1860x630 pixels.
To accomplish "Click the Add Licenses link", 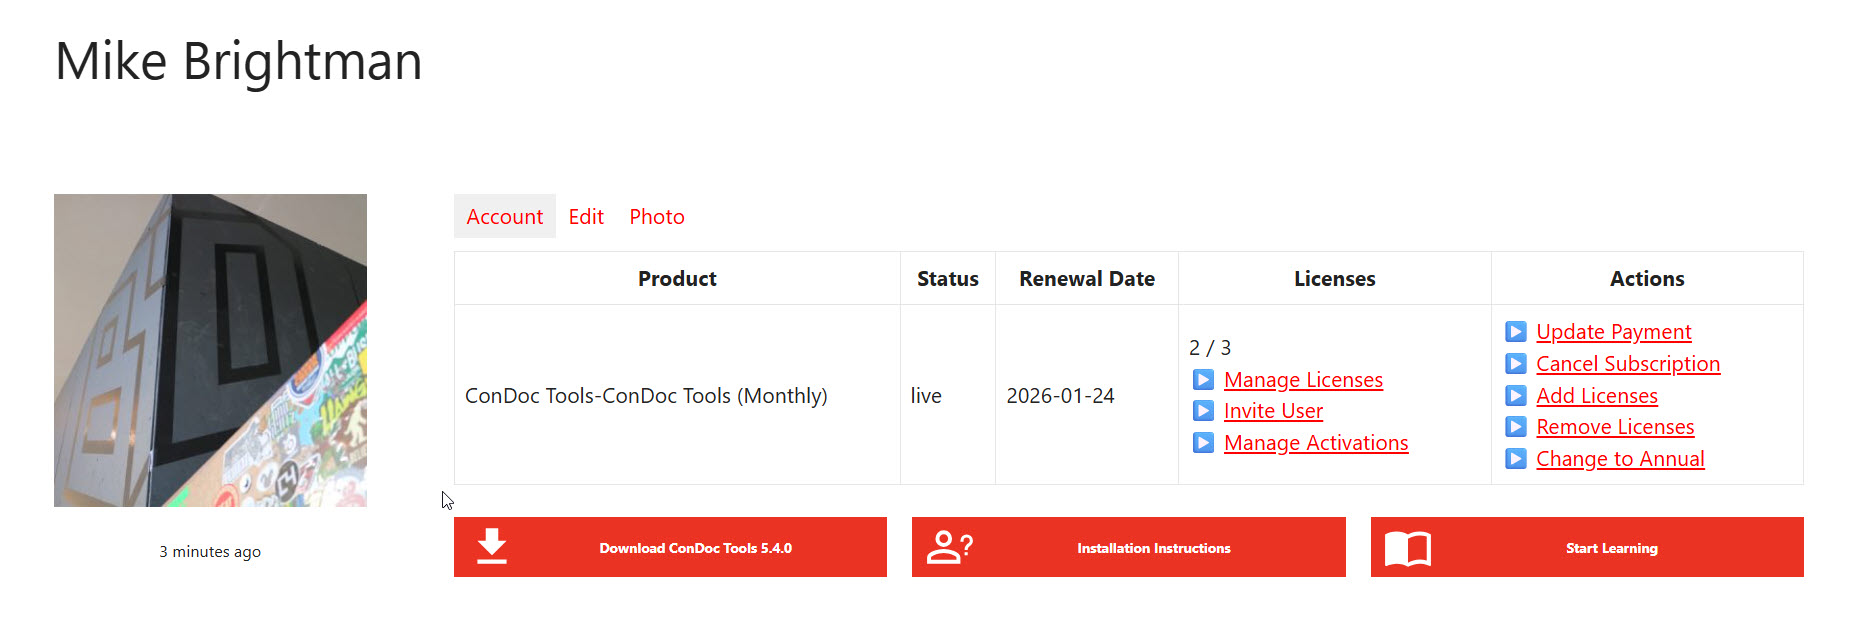I will [1597, 395].
